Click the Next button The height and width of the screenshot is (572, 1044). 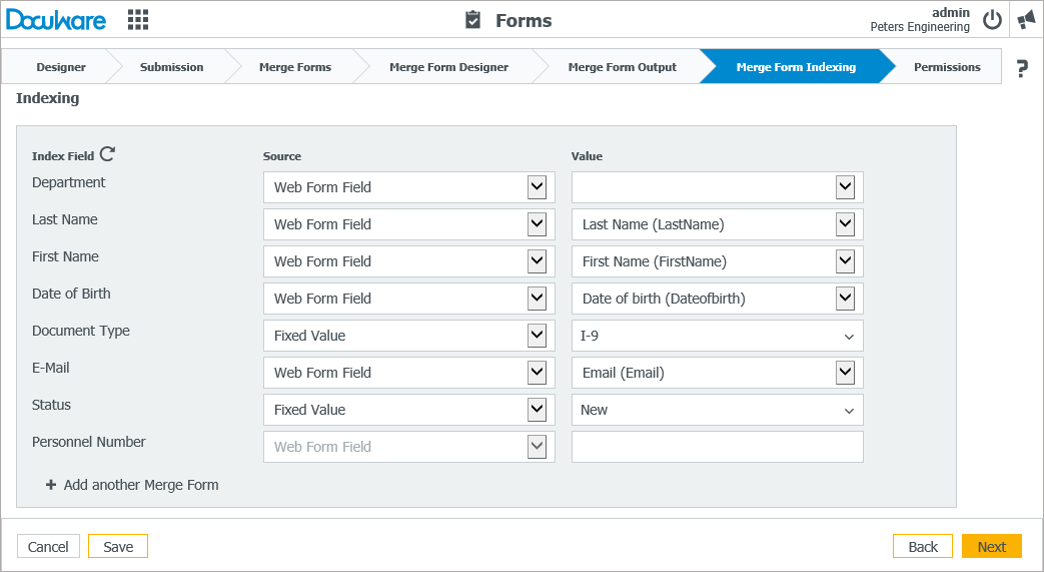click(x=991, y=546)
